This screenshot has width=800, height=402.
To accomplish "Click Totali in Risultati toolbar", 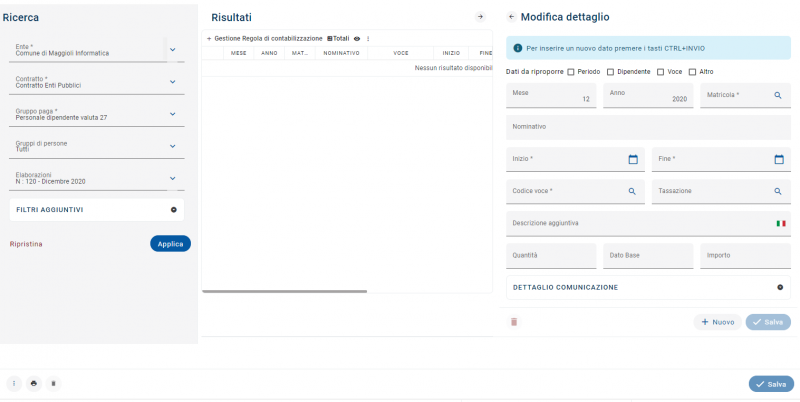I will coord(338,39).
